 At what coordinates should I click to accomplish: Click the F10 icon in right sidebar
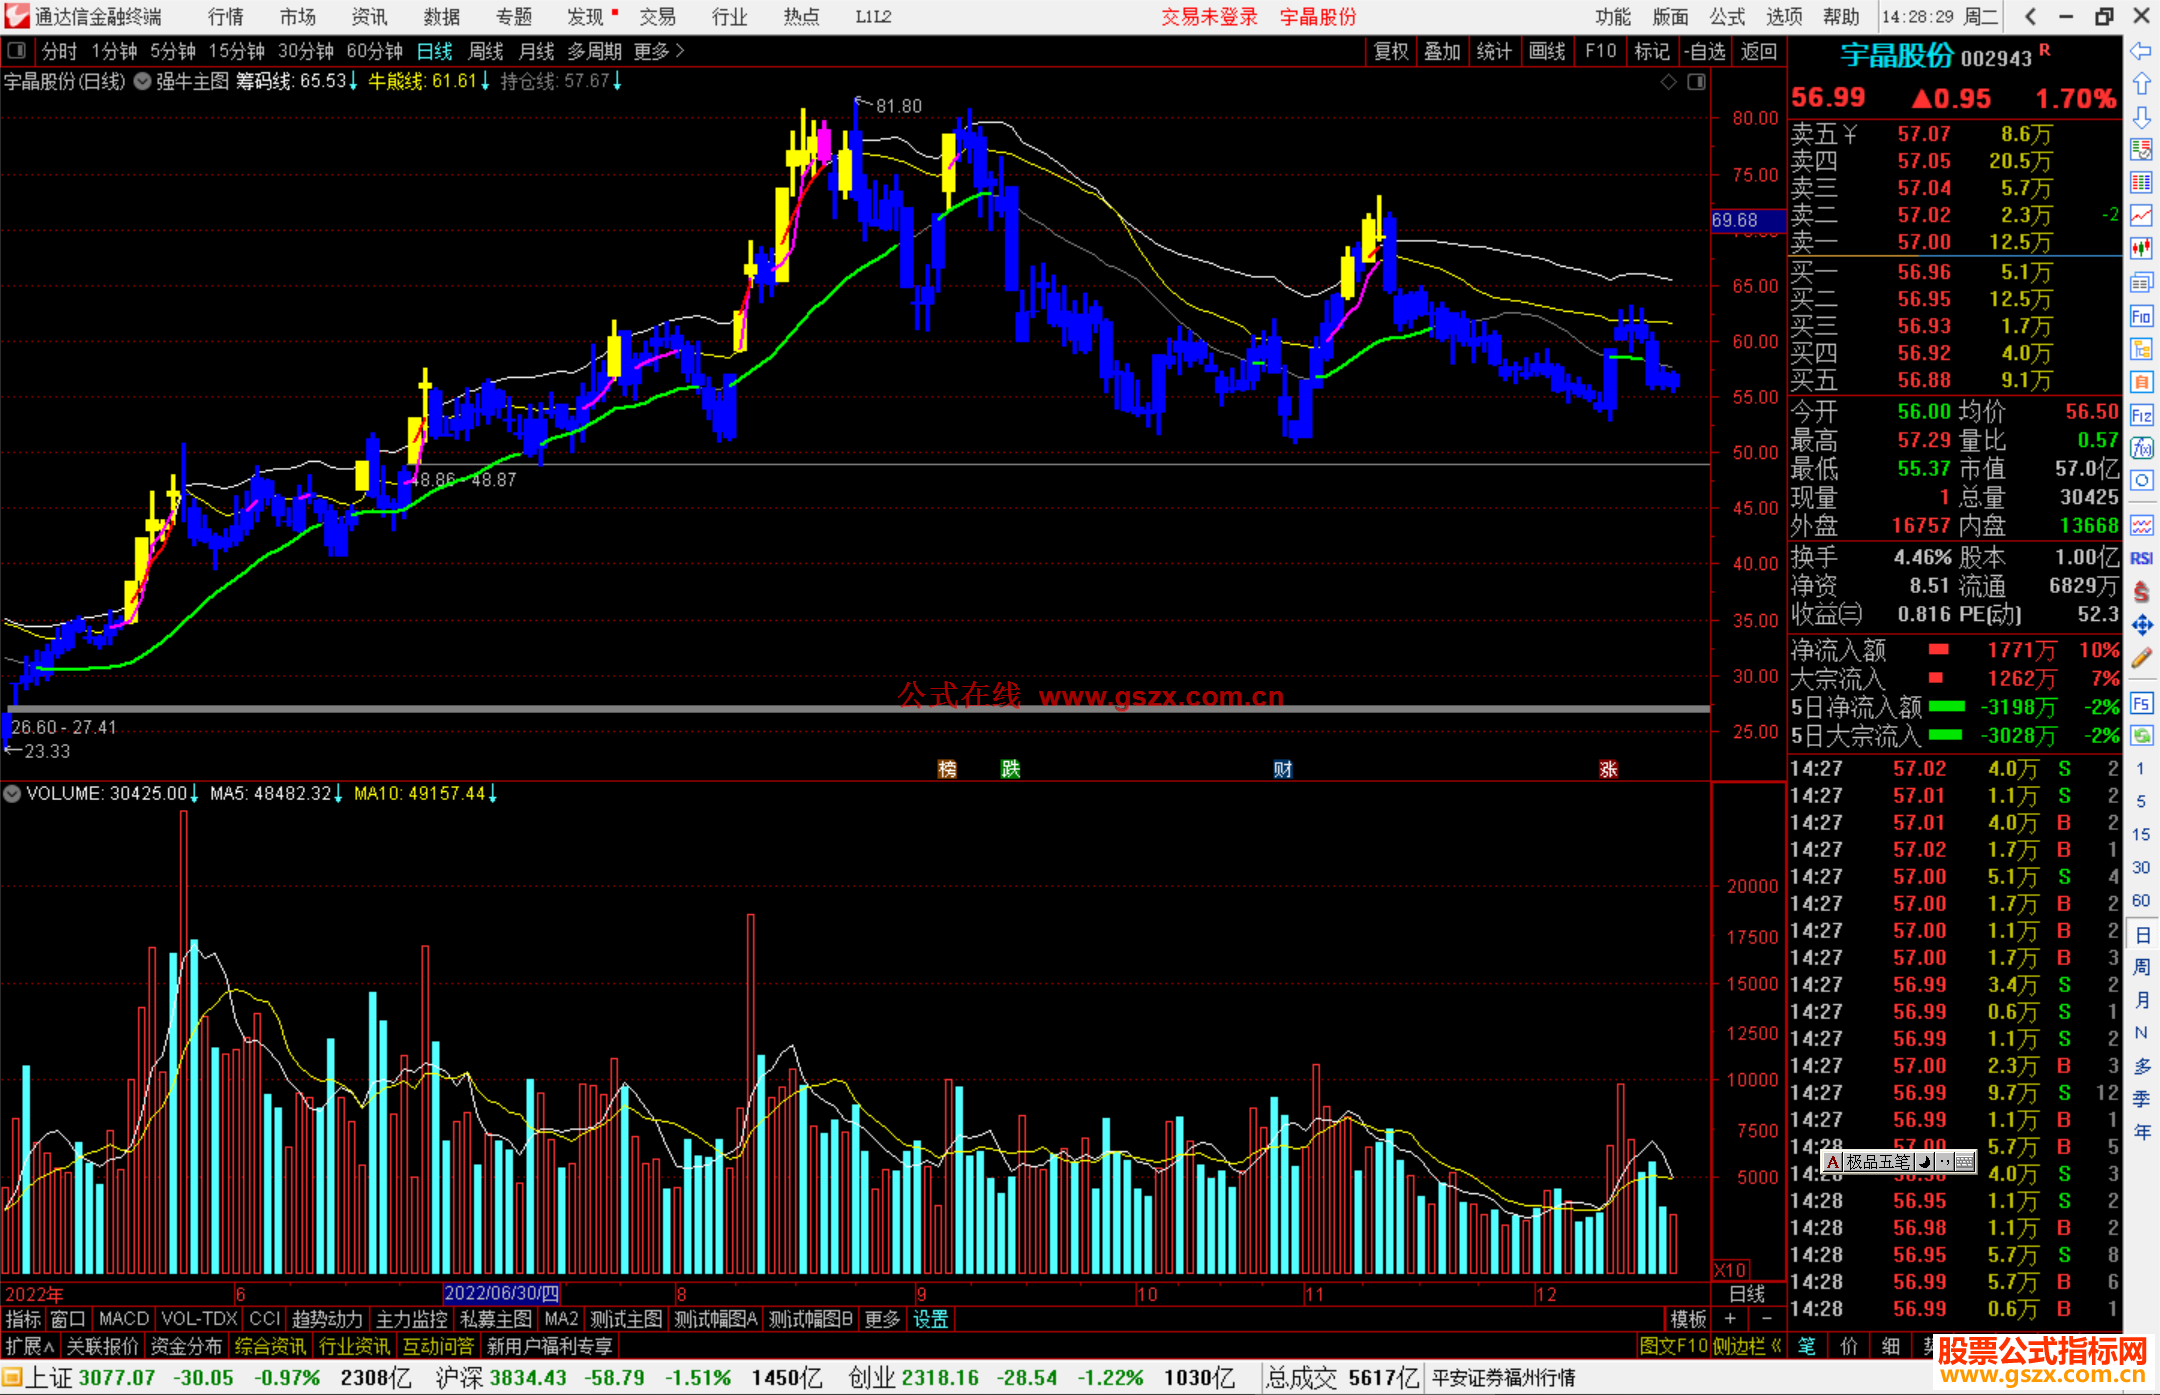pyautogui.click(x=2141, y=317)
